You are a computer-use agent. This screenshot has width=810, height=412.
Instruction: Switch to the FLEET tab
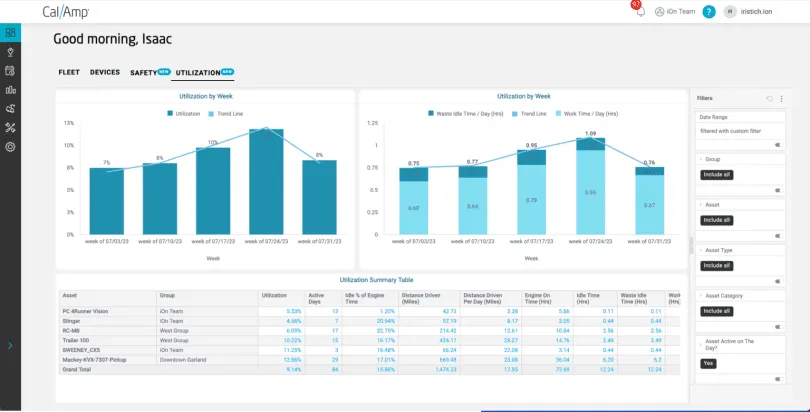pyautogui.click(x=69, y=72)
